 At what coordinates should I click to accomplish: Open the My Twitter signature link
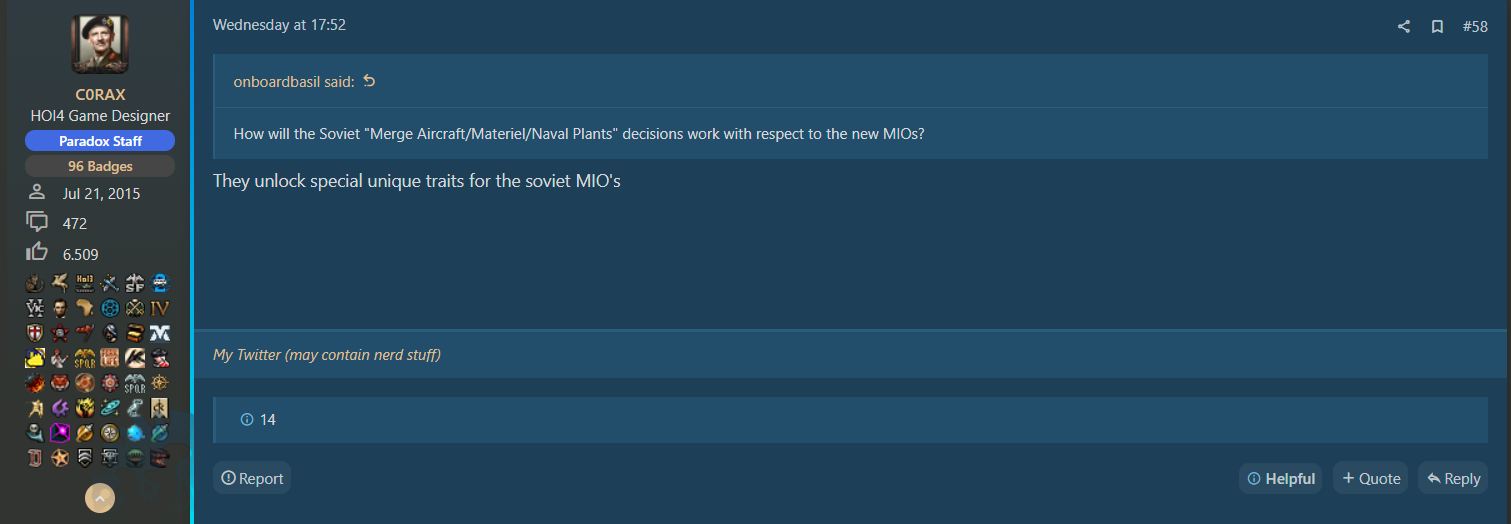(327, 355)
